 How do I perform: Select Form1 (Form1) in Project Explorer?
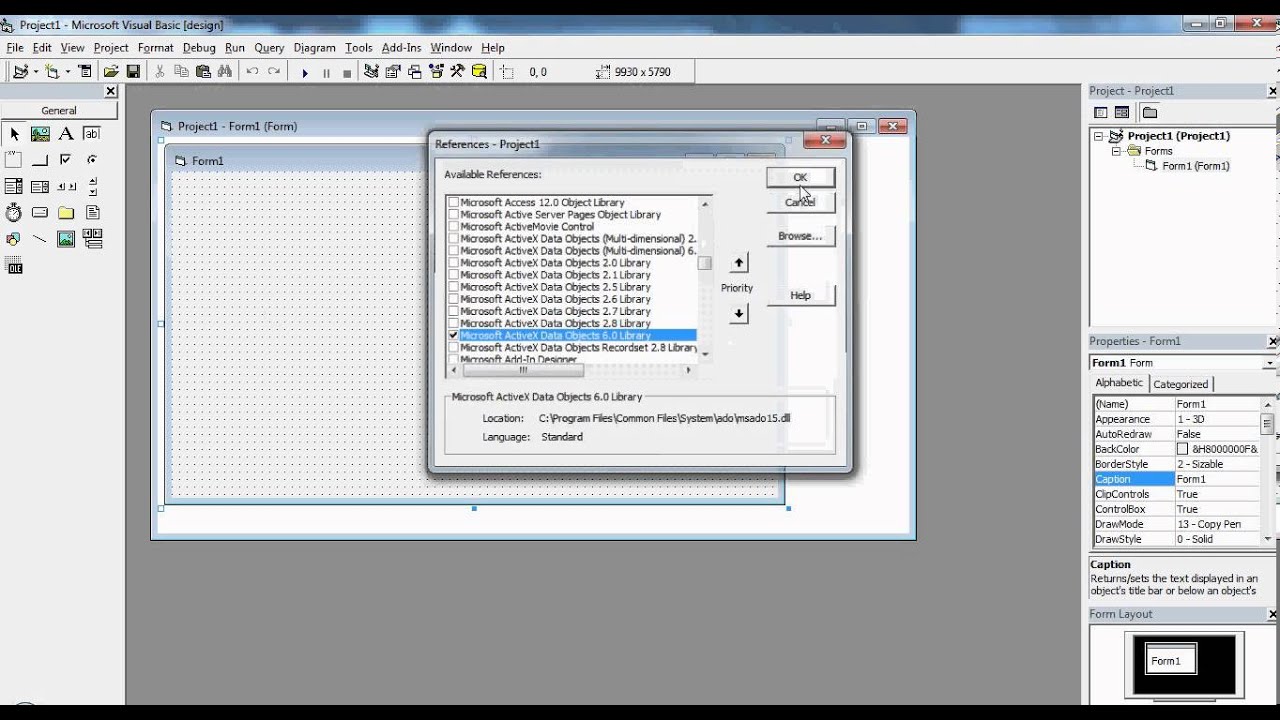[x=1195, y=166]
